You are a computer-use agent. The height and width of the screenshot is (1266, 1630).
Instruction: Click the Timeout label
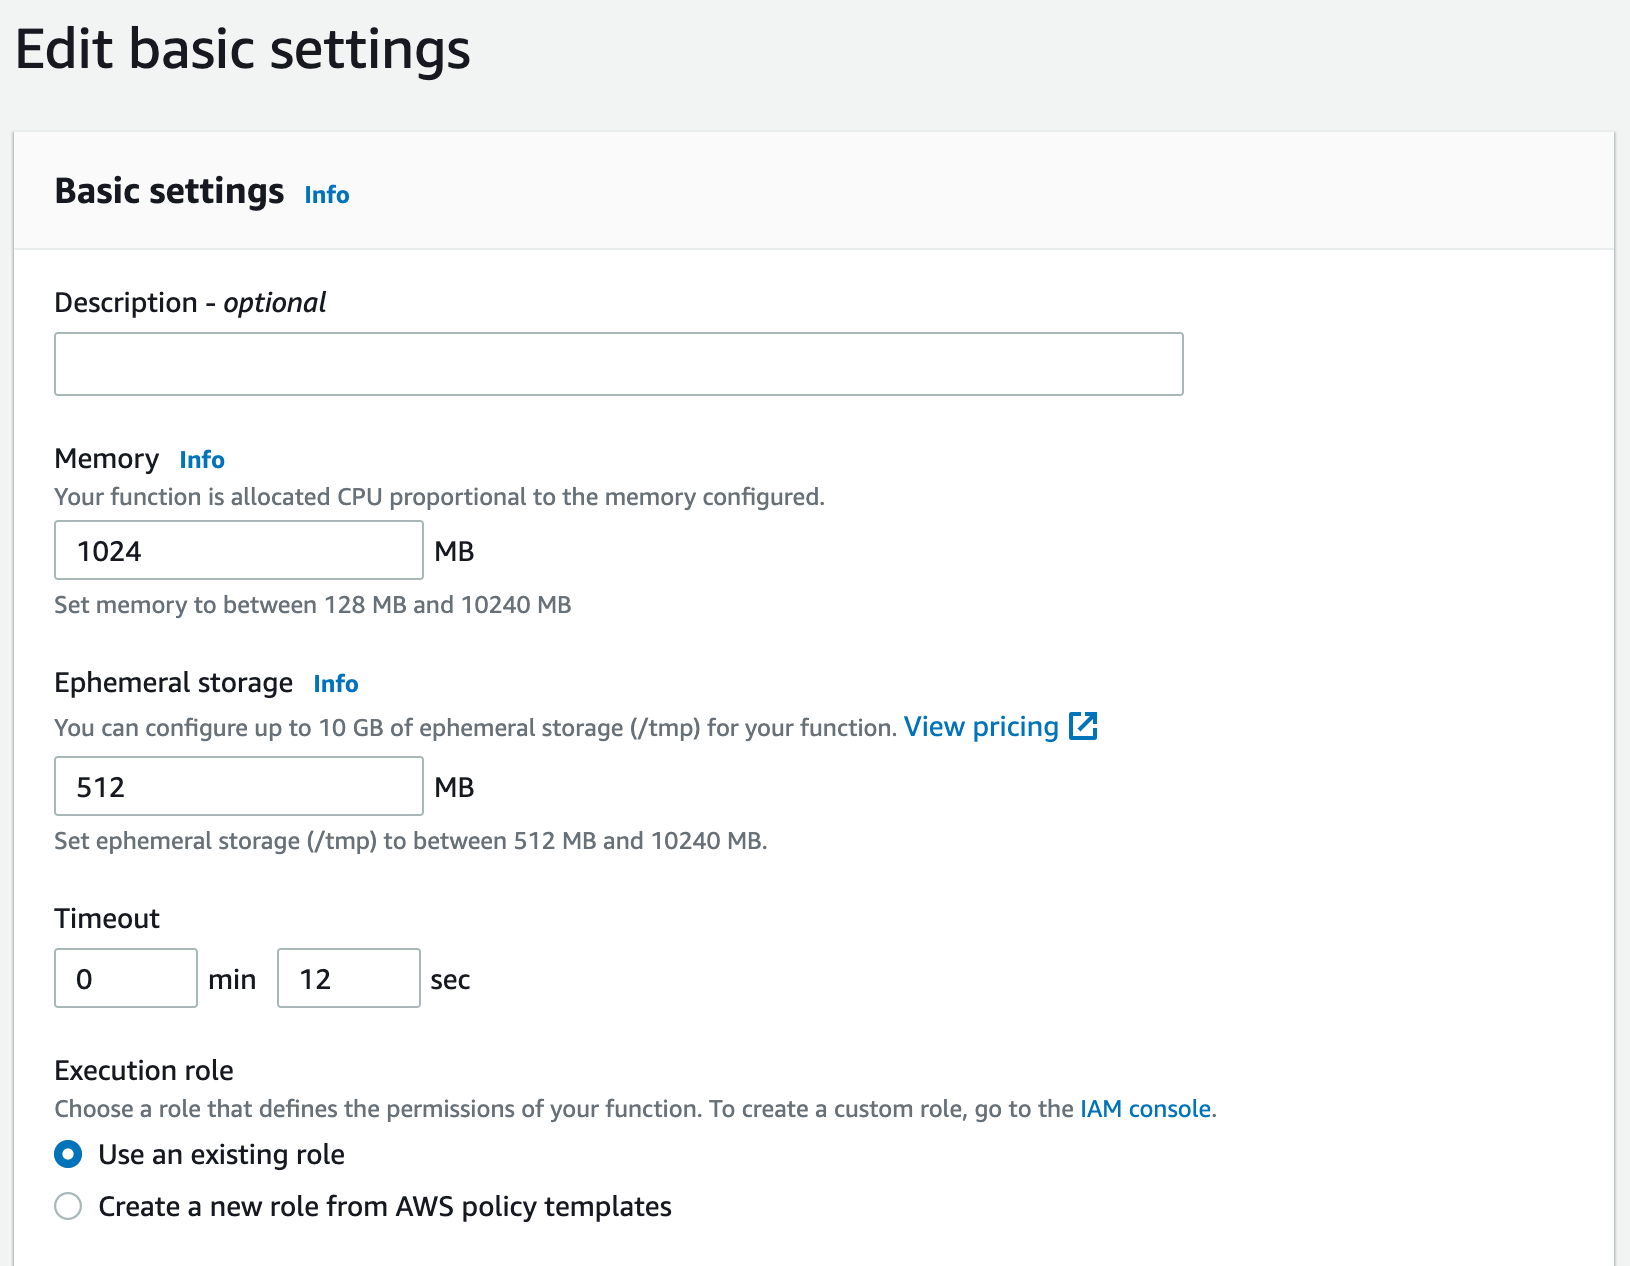tap(107, 919)
